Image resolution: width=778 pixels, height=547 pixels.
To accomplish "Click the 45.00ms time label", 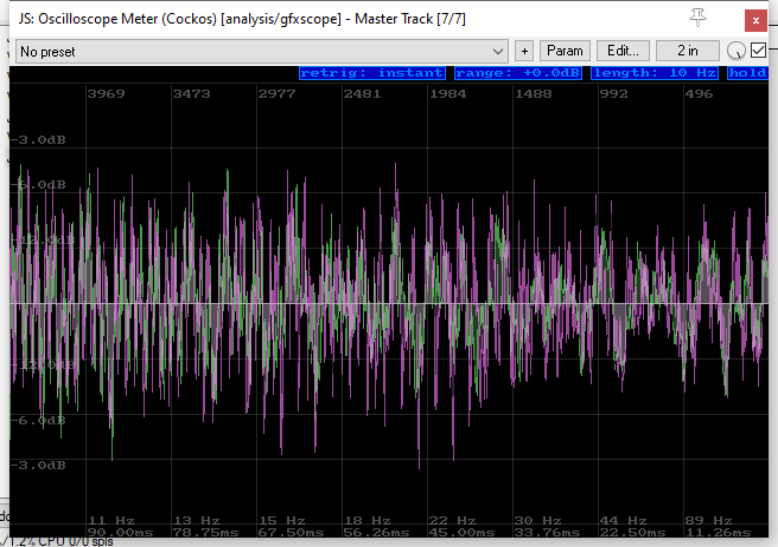I will [x=462, y=533].
